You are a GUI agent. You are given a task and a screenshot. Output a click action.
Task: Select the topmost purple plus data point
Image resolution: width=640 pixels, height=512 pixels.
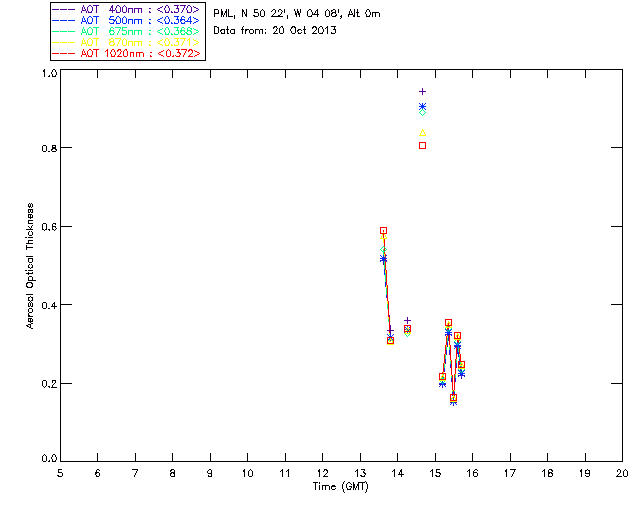tap(422, 91)
